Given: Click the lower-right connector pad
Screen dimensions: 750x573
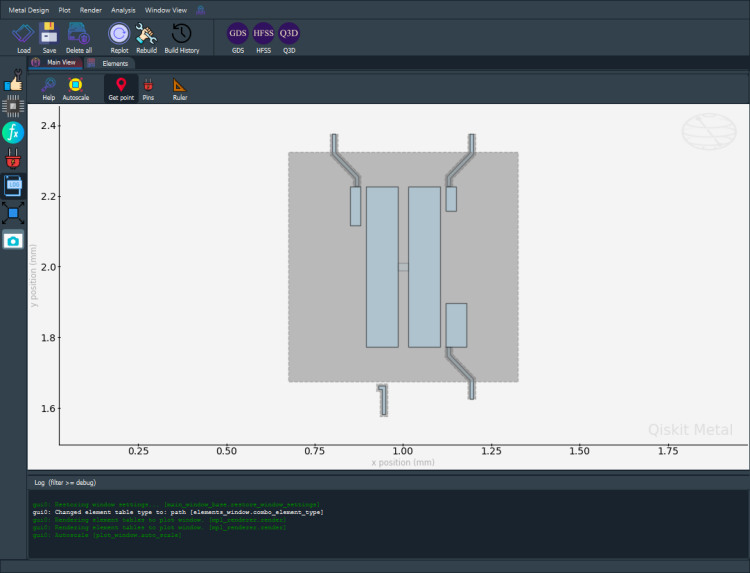Looking at the screenshot, I should pyautogui.click(x=456, y=325).
